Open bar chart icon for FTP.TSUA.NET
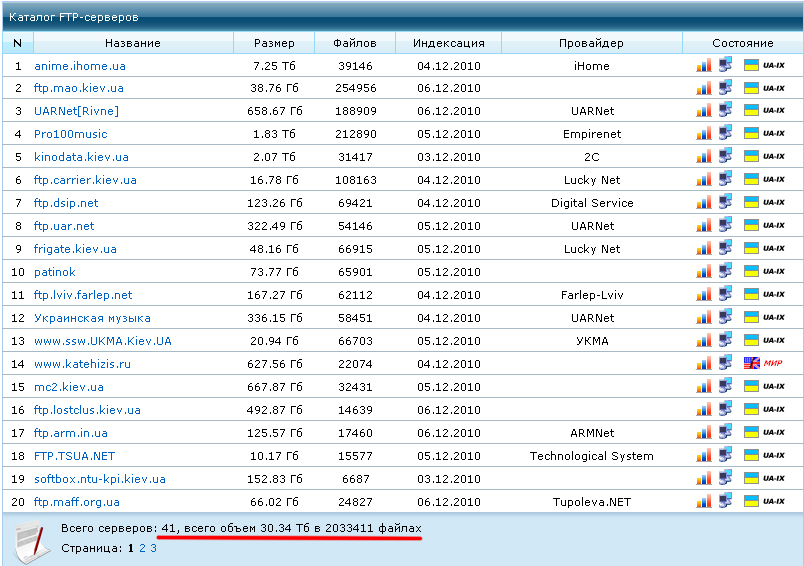Viewport: 804px width, 566px height. 704,455
